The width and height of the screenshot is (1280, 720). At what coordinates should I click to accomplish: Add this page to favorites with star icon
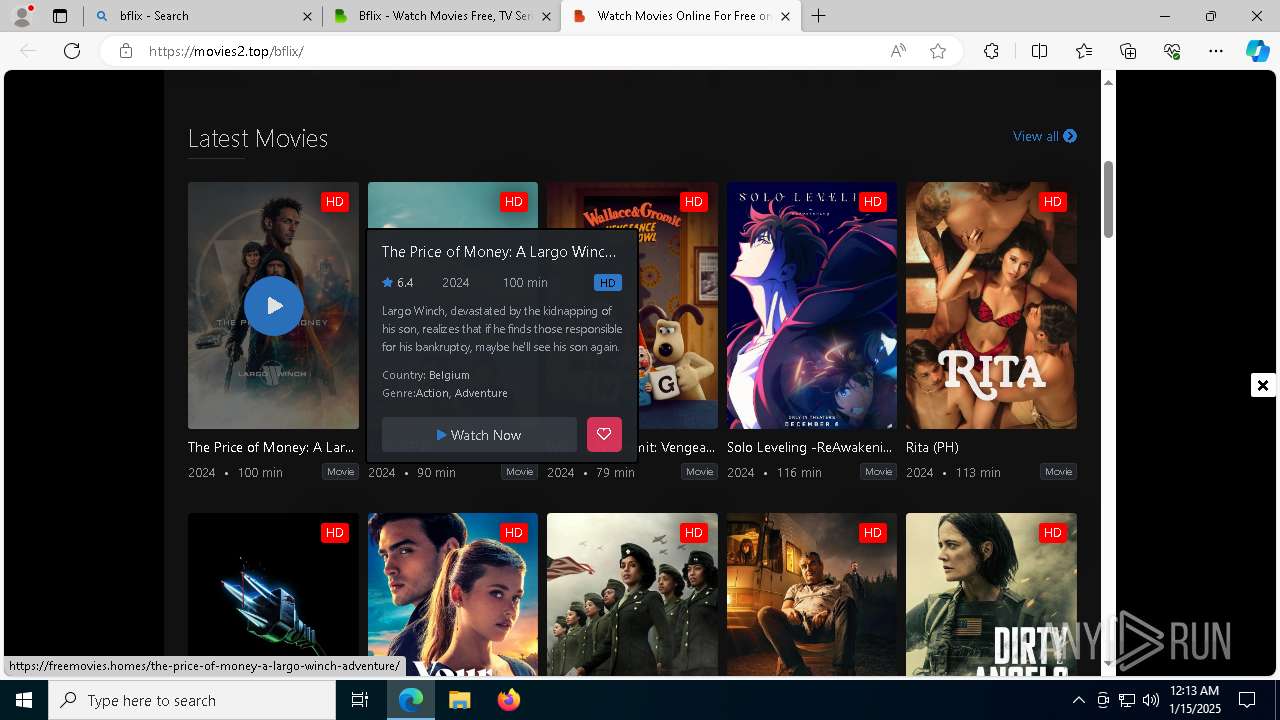pos(938,51)
